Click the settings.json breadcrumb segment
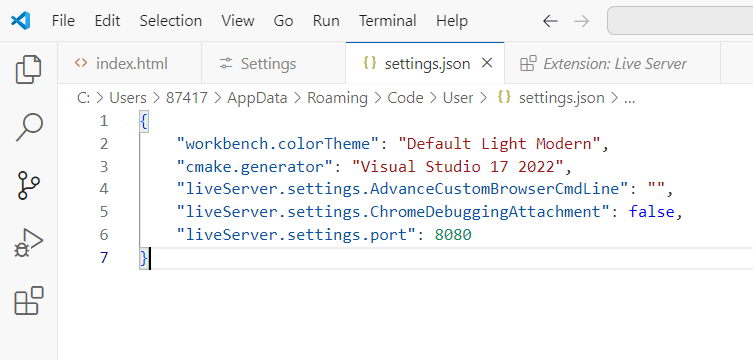Screen dimensions: 753x360 561,98
